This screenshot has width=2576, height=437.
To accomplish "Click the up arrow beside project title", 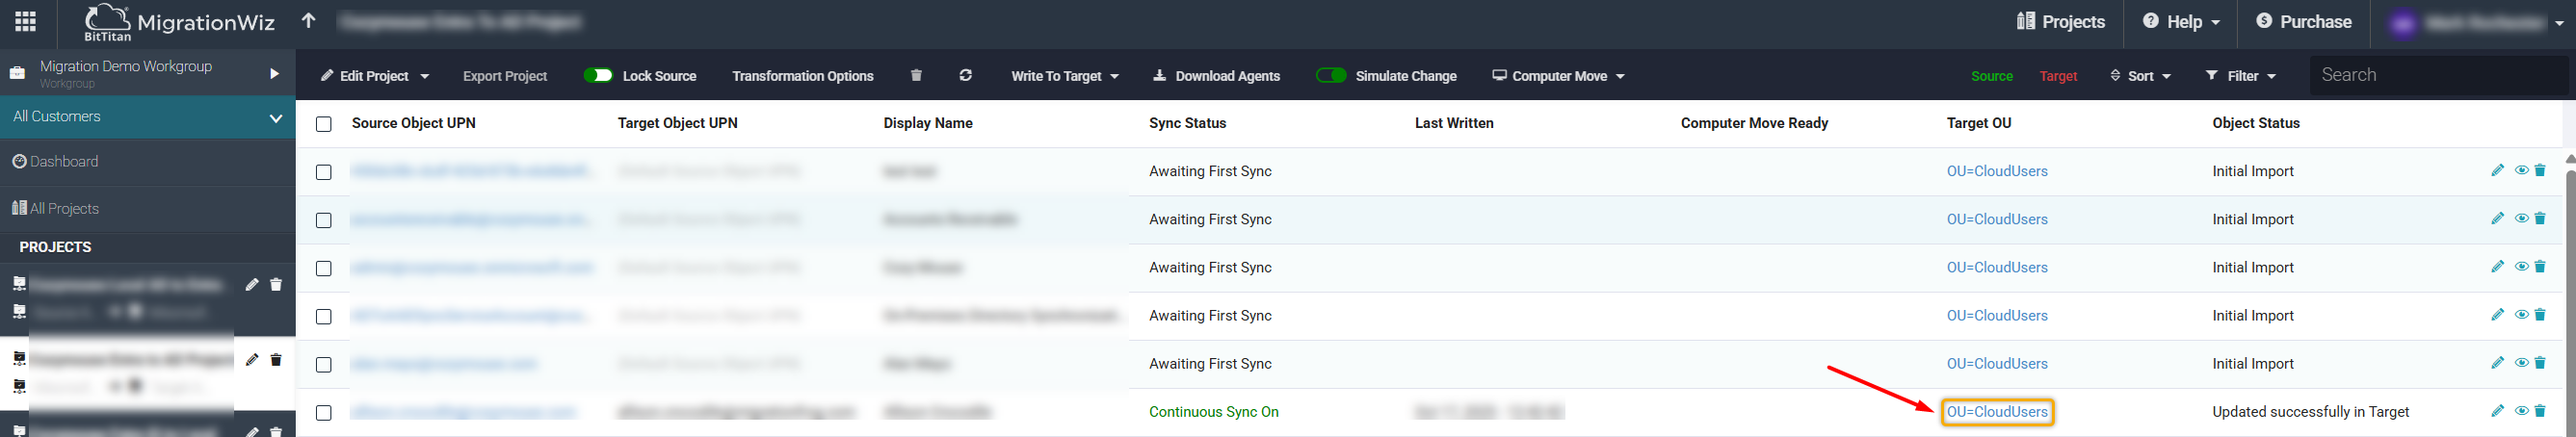I will [x=309, y=21].
